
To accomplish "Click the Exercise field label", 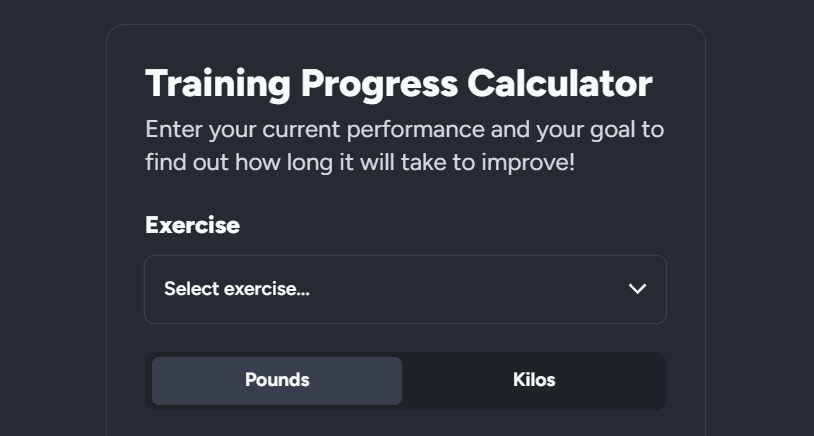I will (x=192, y=225).
